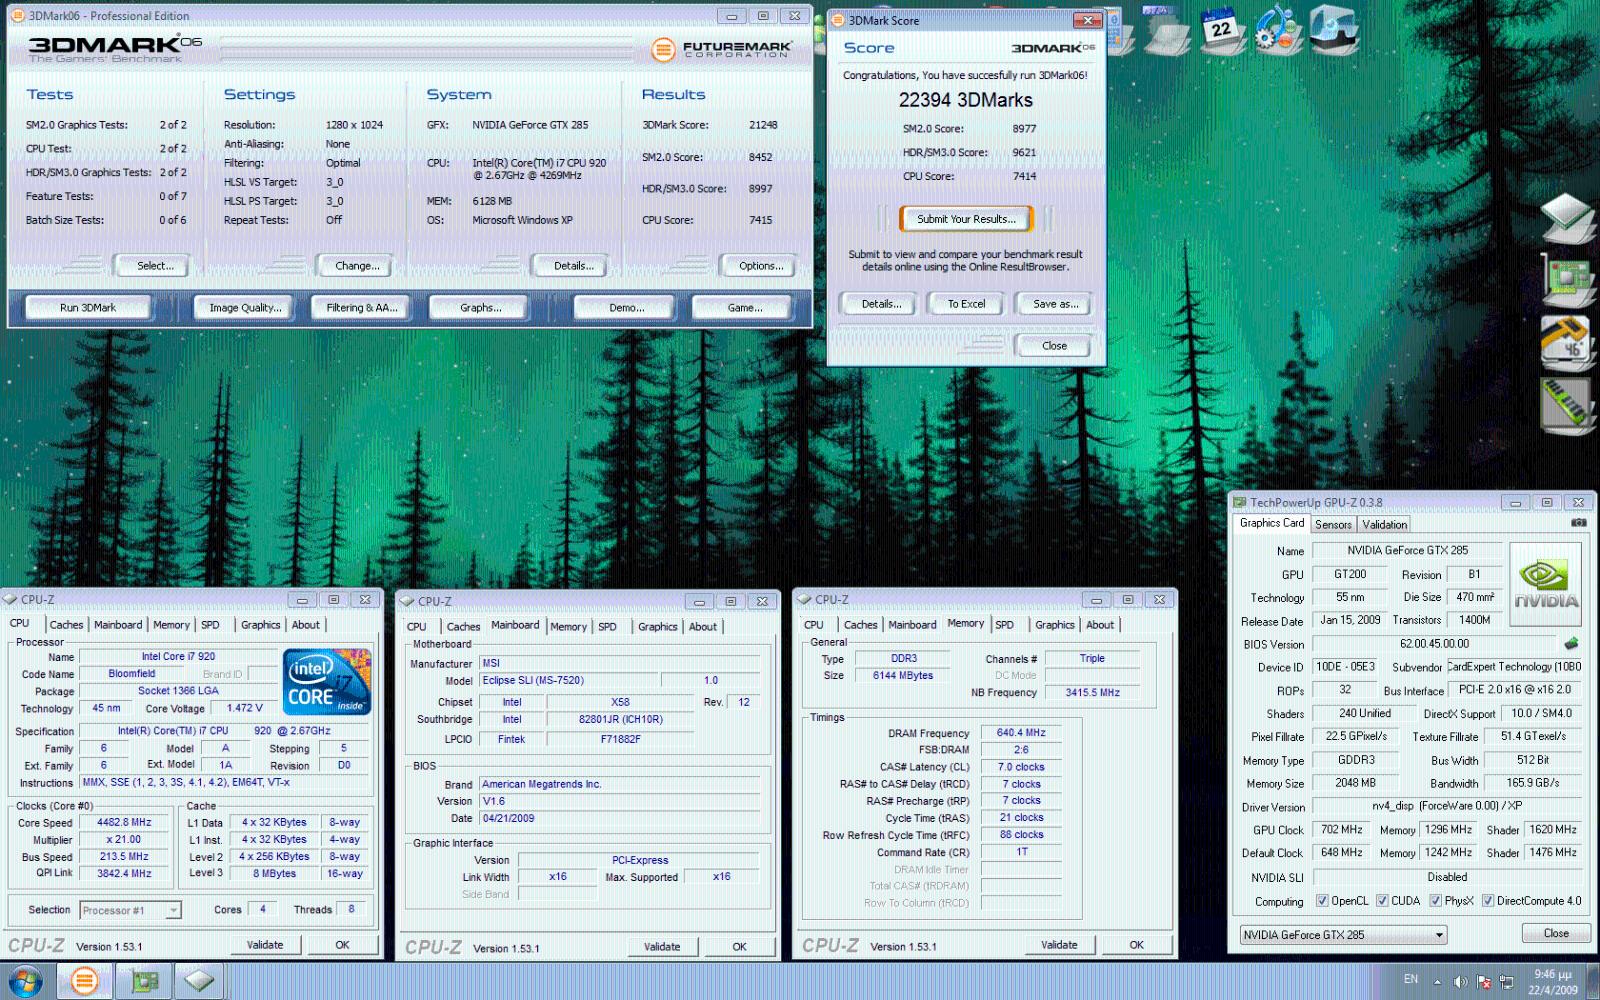Click the GPU-Z camera screenshot icon

(x=1579, y=523)
